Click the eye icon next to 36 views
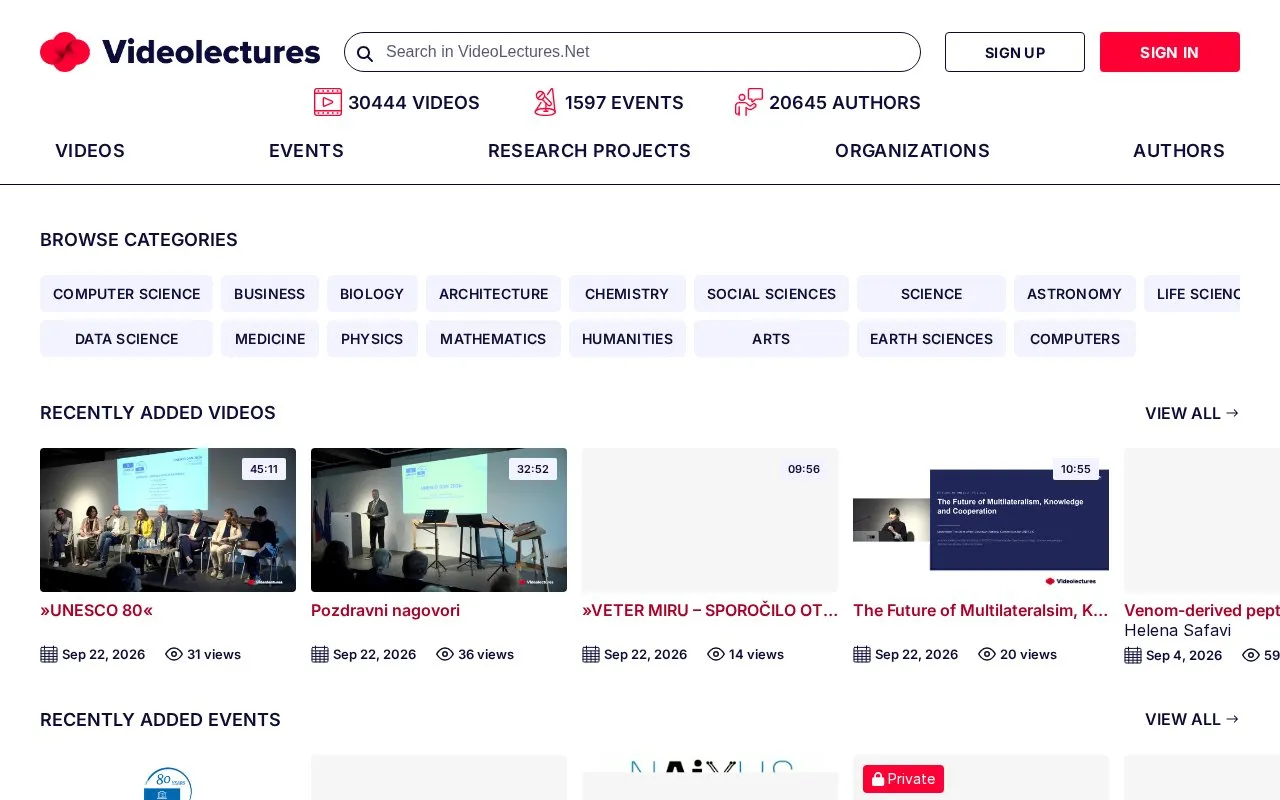Viewport: 1280px width, 800px height. [x=445, y=654]
